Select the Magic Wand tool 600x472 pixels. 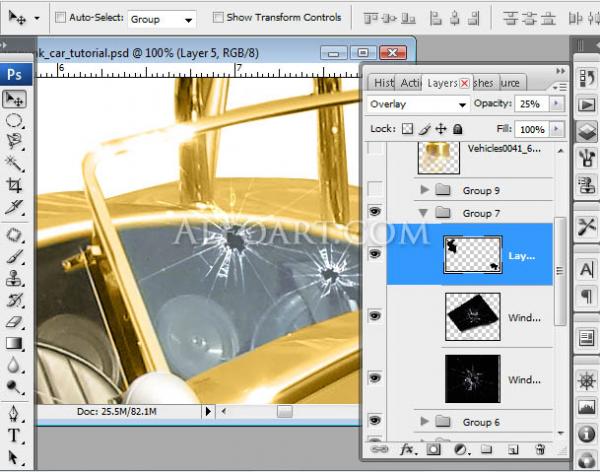pyautogui.click(x=15, y=163)
